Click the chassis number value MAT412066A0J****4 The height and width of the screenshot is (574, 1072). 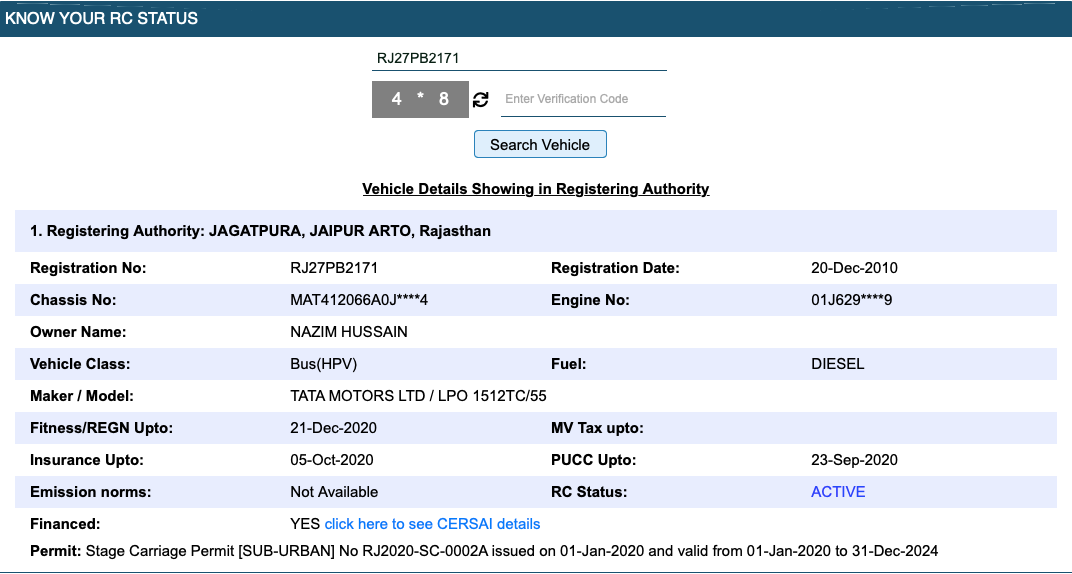359,300
